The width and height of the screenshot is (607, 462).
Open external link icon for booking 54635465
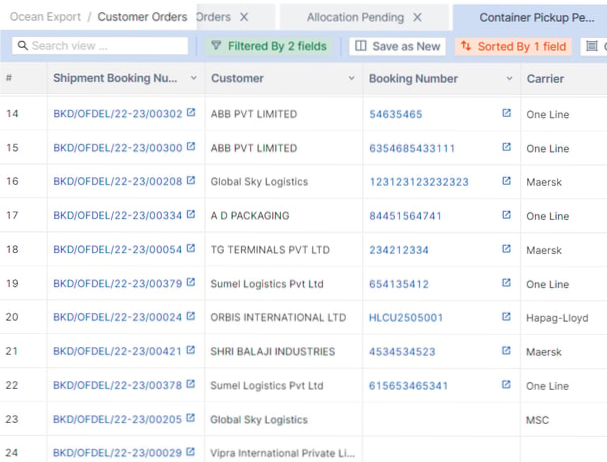point(506,113)
